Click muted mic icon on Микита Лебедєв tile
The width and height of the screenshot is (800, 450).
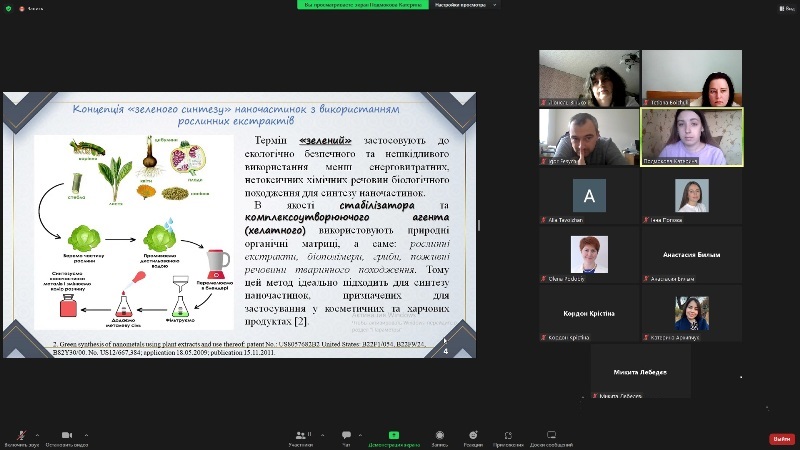click(x=595, y=396)
